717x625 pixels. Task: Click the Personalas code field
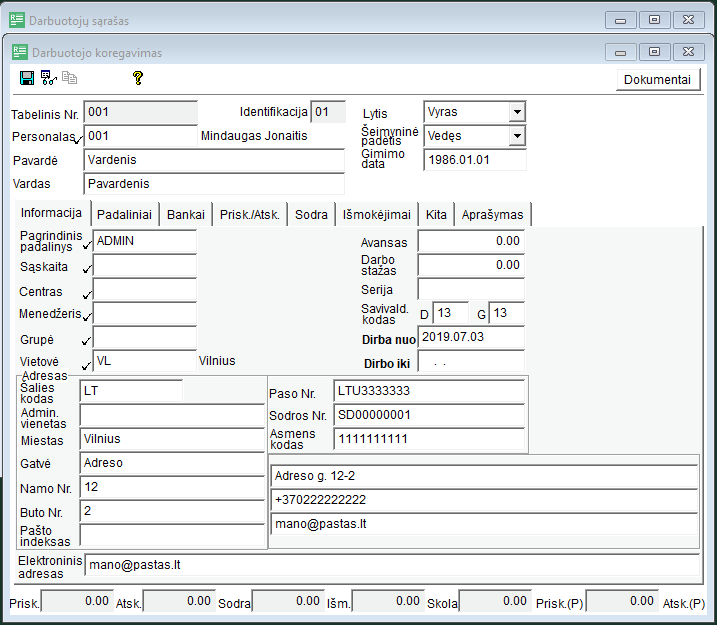pos(141,136)
